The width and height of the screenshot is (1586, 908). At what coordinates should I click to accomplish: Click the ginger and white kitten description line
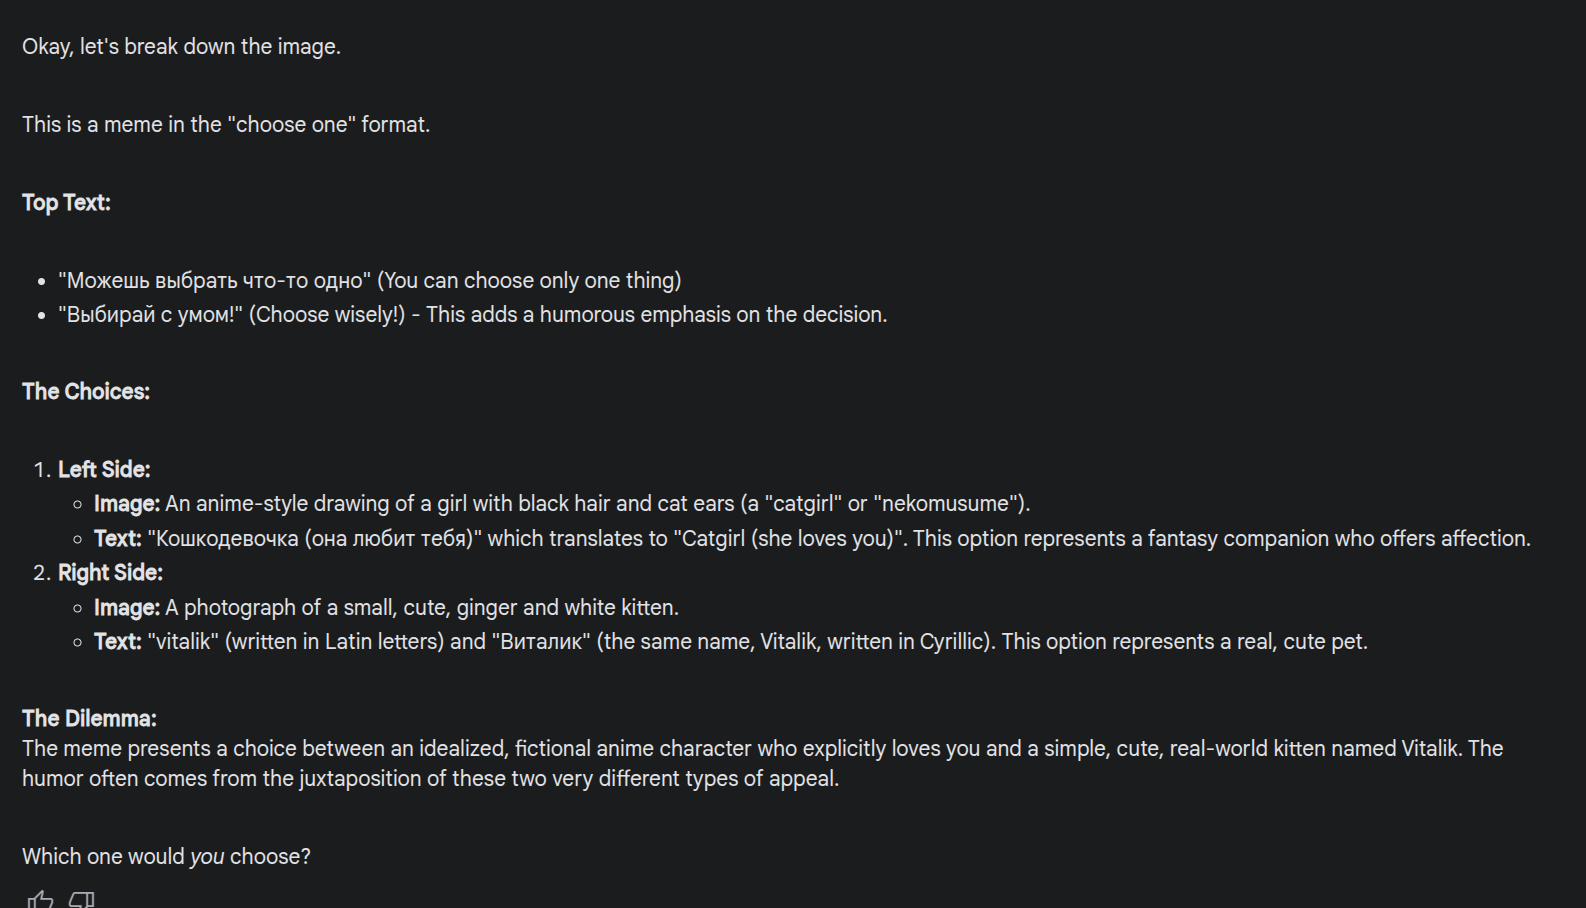click(386, 608)
